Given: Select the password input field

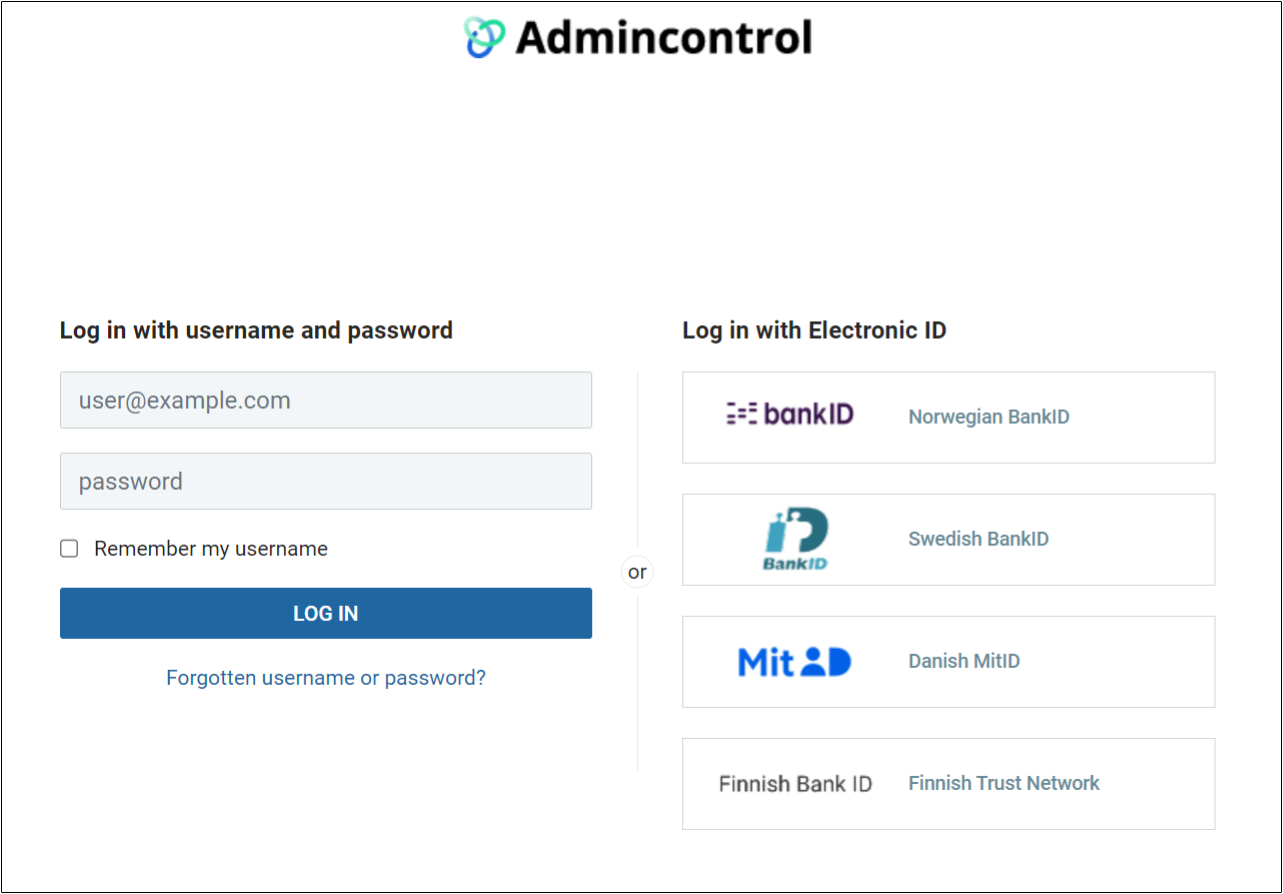Looking at the screenshot, I should click(x=326, y=481).
